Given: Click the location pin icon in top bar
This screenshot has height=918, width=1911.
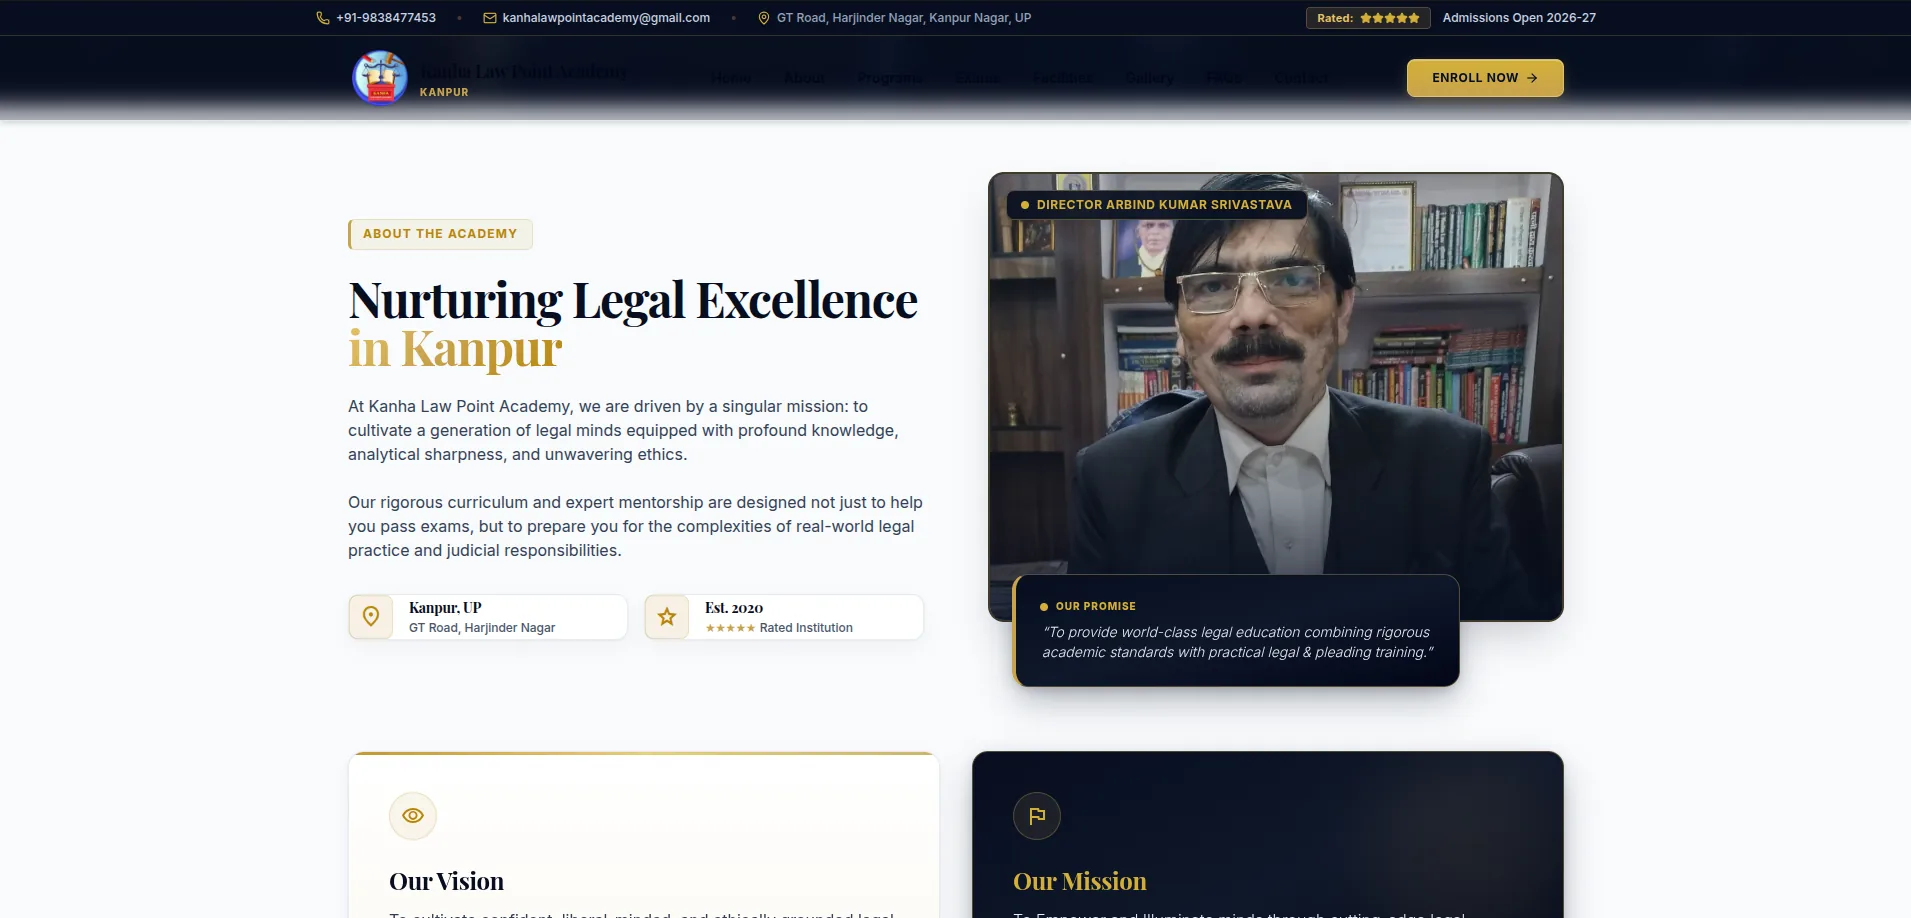Looking at the screenshot, I should pyautogui.click(x=764, y=18).
